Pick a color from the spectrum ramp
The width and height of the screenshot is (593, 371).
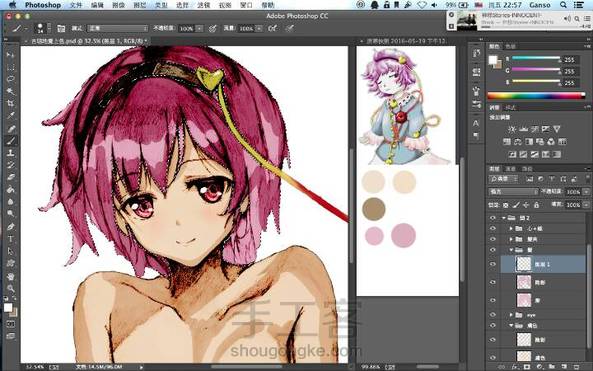[x=536, y=96]
